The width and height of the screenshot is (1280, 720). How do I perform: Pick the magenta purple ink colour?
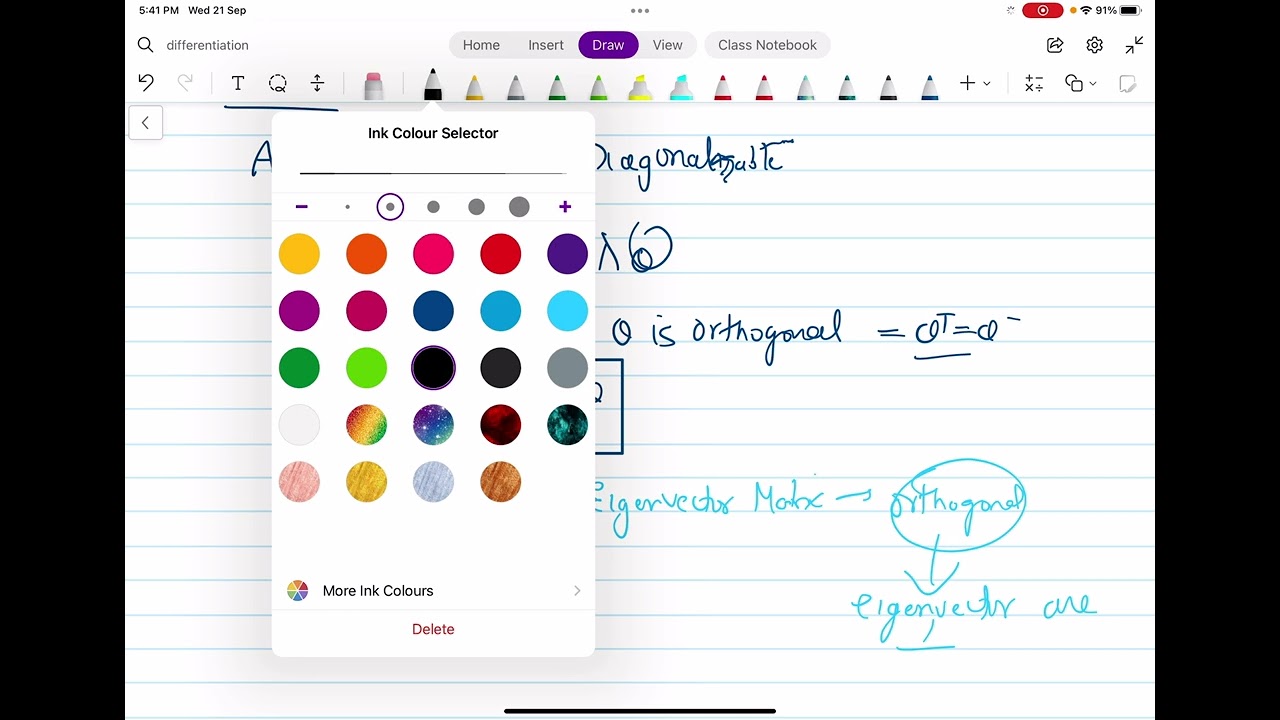(299, 311)
